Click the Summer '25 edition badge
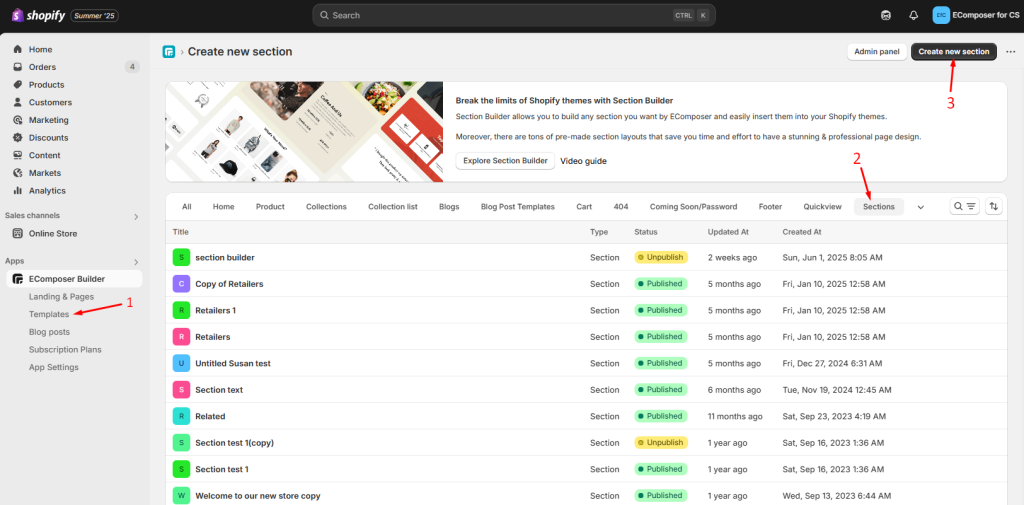 94,15
